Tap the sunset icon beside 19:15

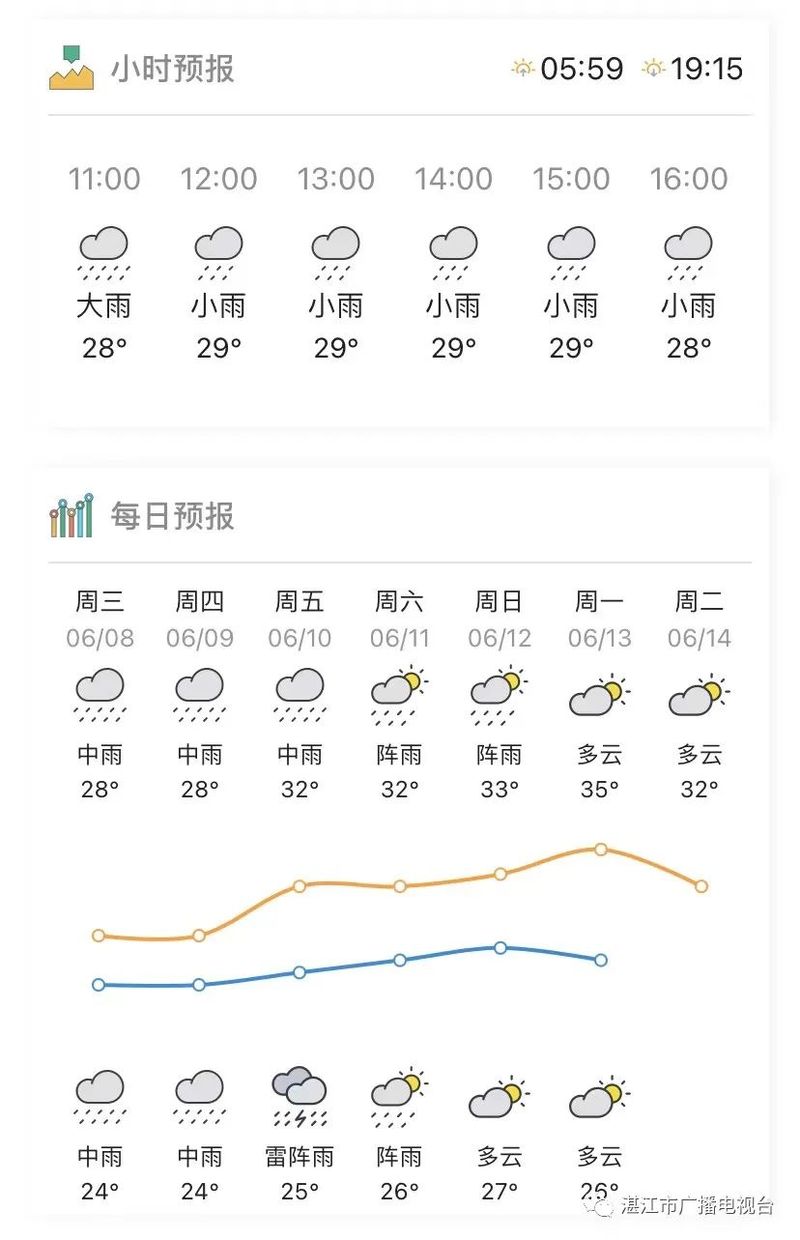coord(653,68)
